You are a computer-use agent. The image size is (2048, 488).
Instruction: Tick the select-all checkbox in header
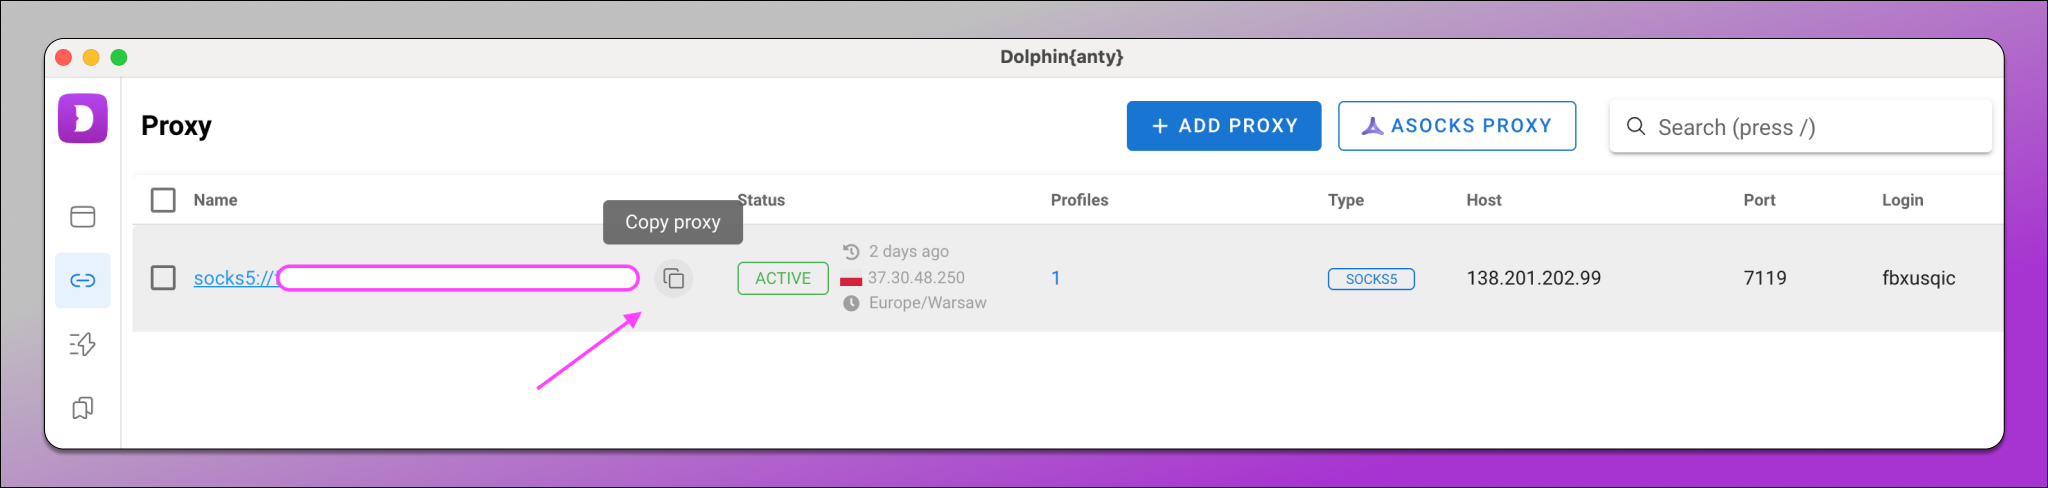[163, 200]
